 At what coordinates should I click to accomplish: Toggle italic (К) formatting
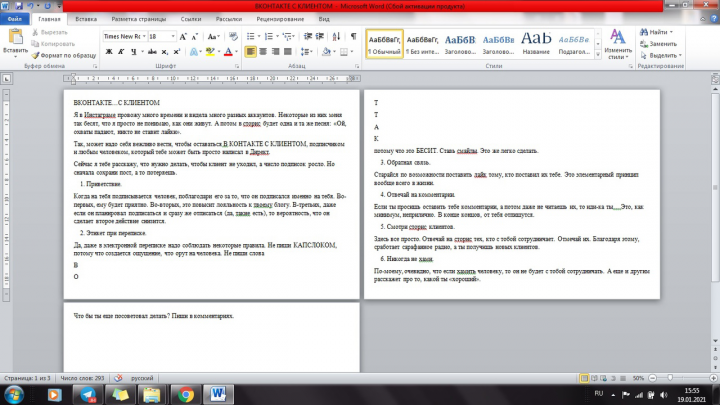pyautogui.click(x=121, y=51)
